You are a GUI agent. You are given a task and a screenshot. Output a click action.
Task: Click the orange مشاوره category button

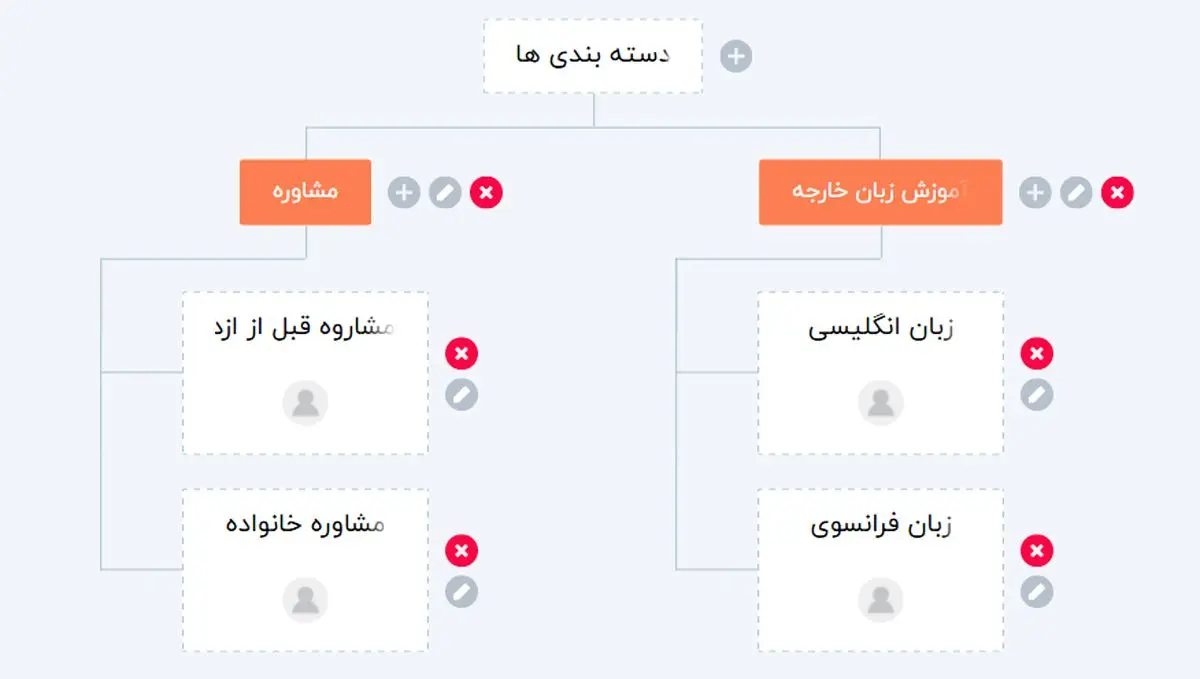click(305, 192)
